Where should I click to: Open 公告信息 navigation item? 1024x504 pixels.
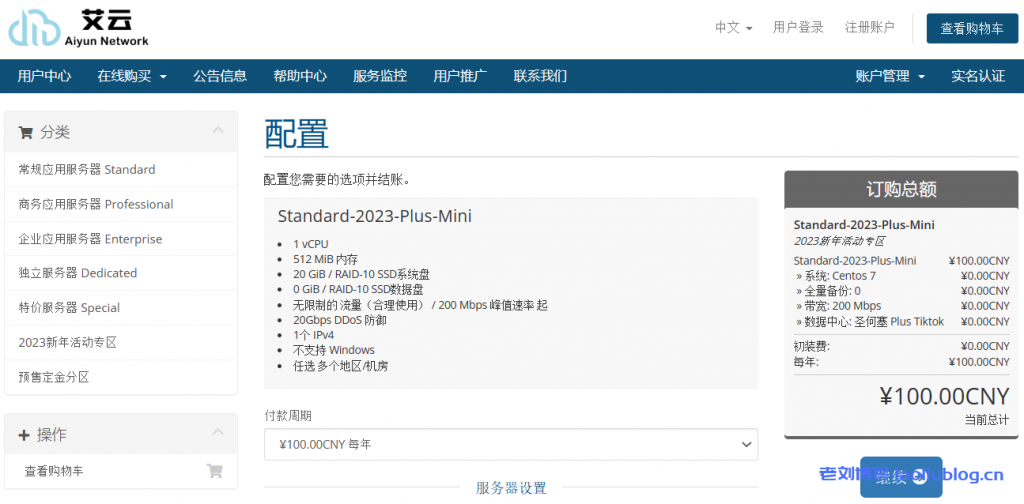[x=220, y=76]
